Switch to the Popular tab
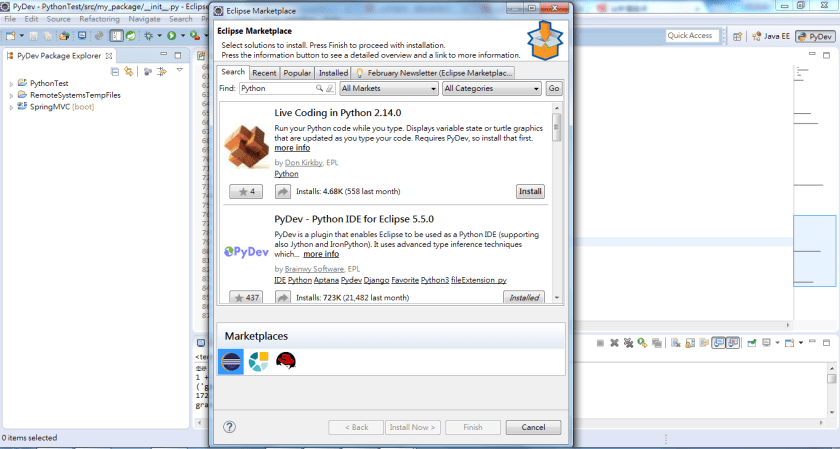The width and height of the screenshot is (840, 449). (297, 73)
